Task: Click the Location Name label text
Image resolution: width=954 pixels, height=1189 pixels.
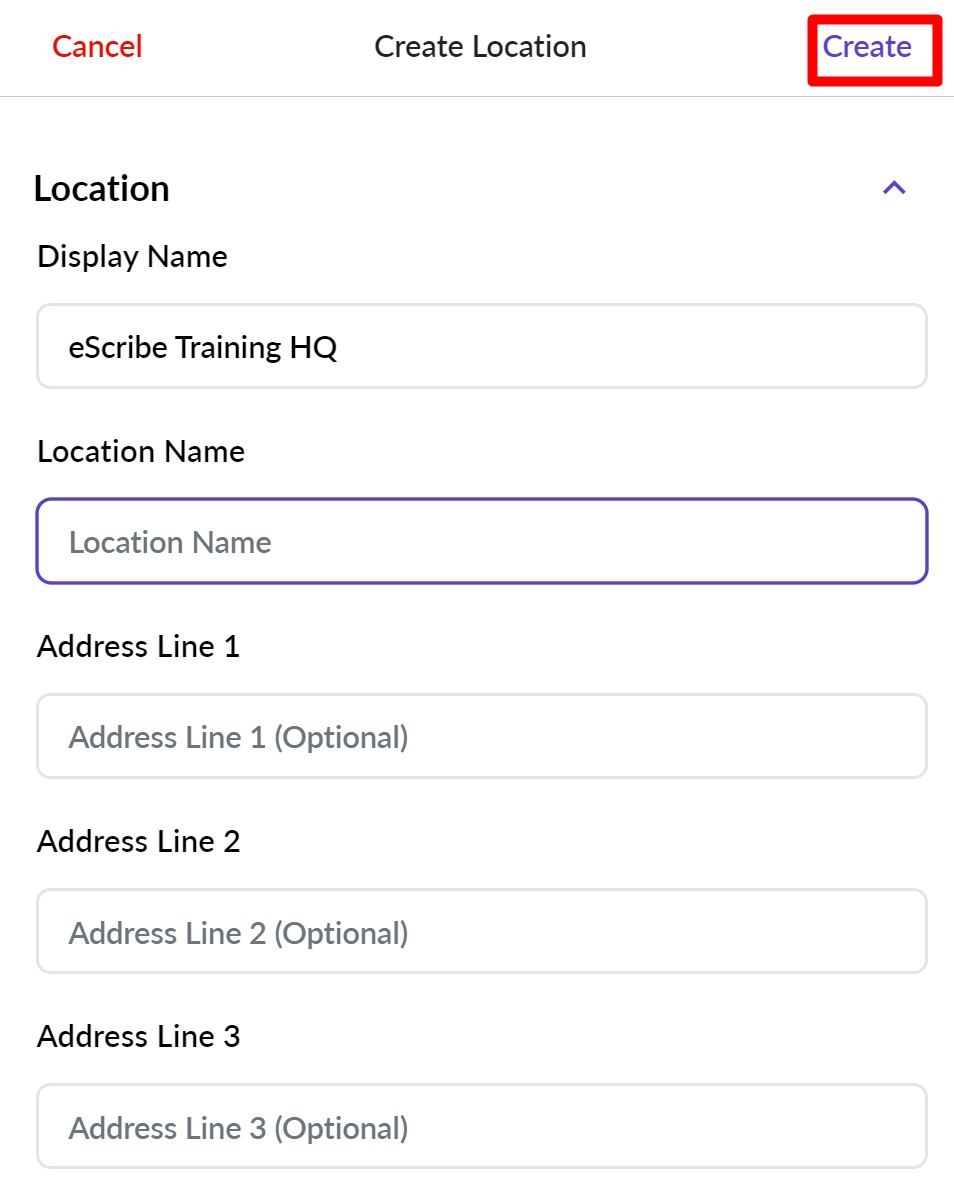Action: (141, 452)
